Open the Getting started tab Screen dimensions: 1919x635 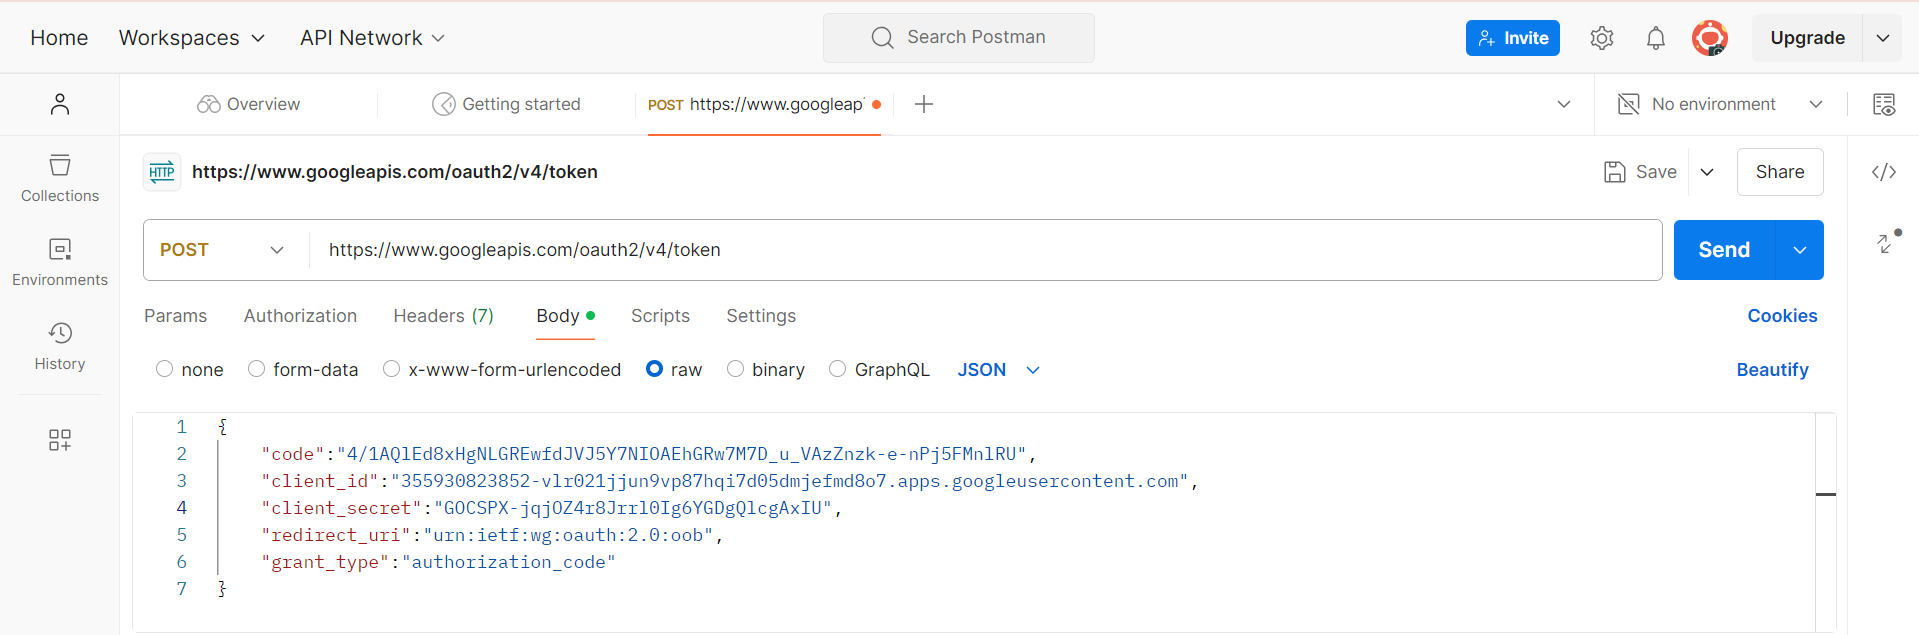click(506, 104)
